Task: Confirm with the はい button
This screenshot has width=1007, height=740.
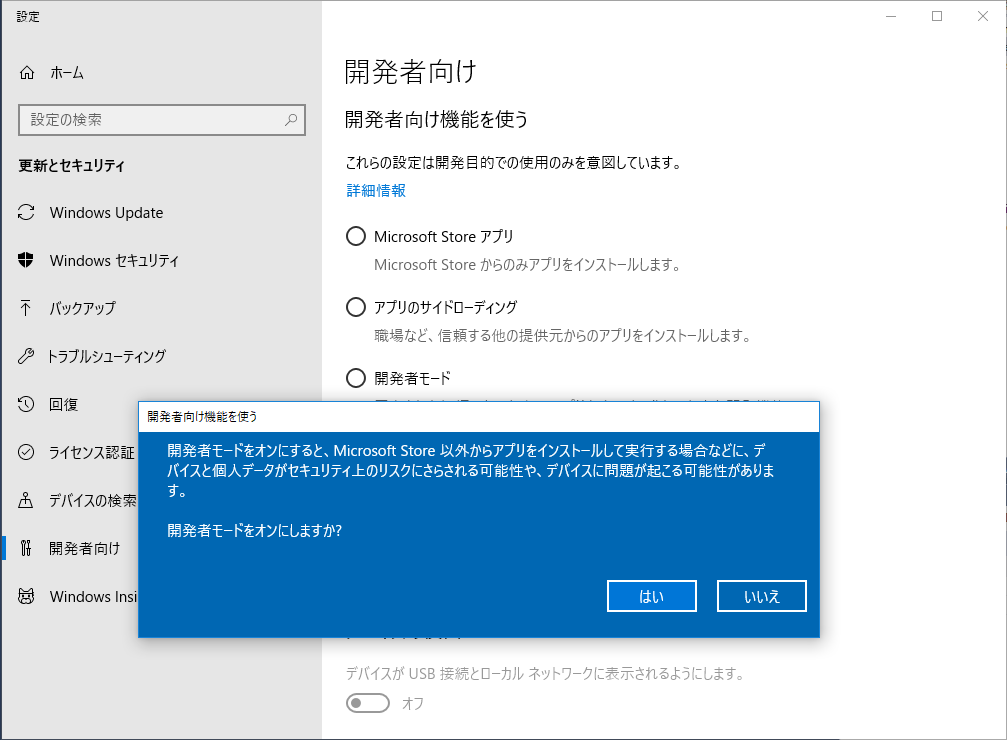Action: click(652, 596)
